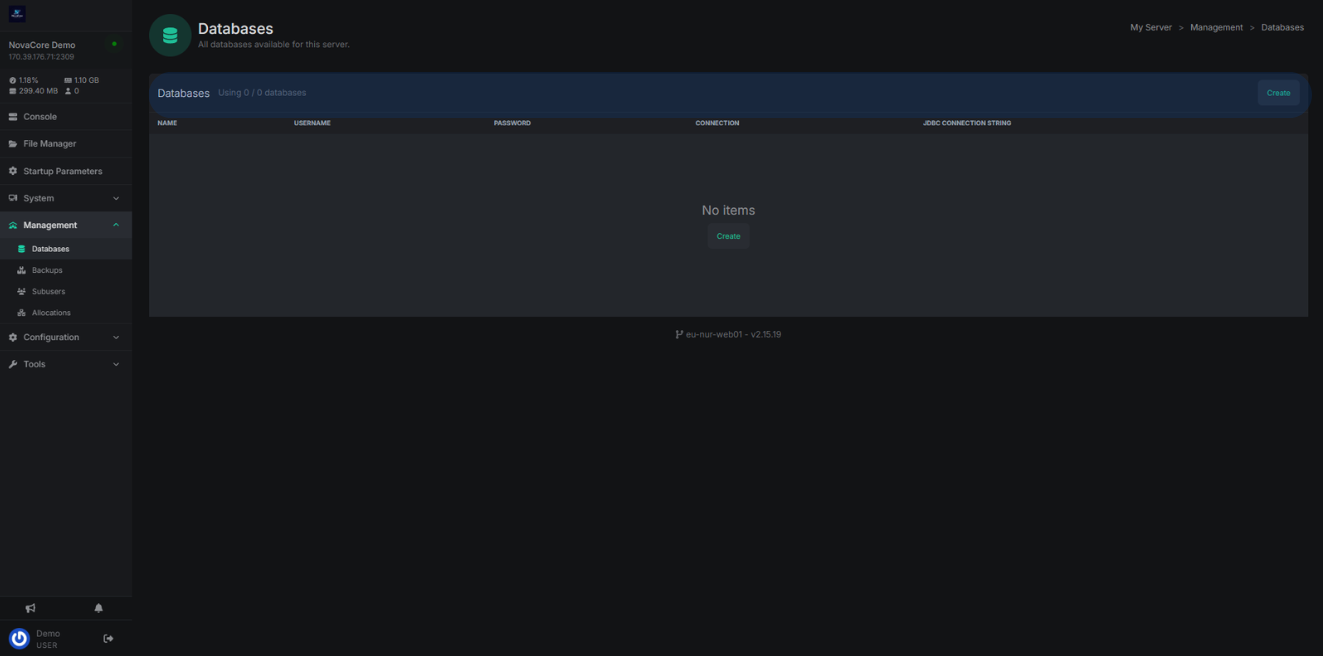Viewport: 1323px width, 656px height.
Task: Click the NovaCore logo at top left
Action: pos(17,14)
